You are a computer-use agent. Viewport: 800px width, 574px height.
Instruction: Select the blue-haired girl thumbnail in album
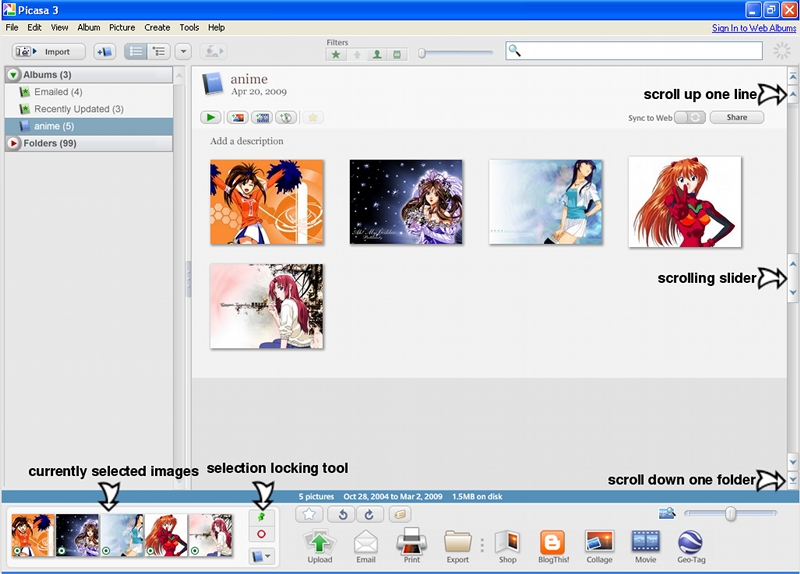click(545, 202)
